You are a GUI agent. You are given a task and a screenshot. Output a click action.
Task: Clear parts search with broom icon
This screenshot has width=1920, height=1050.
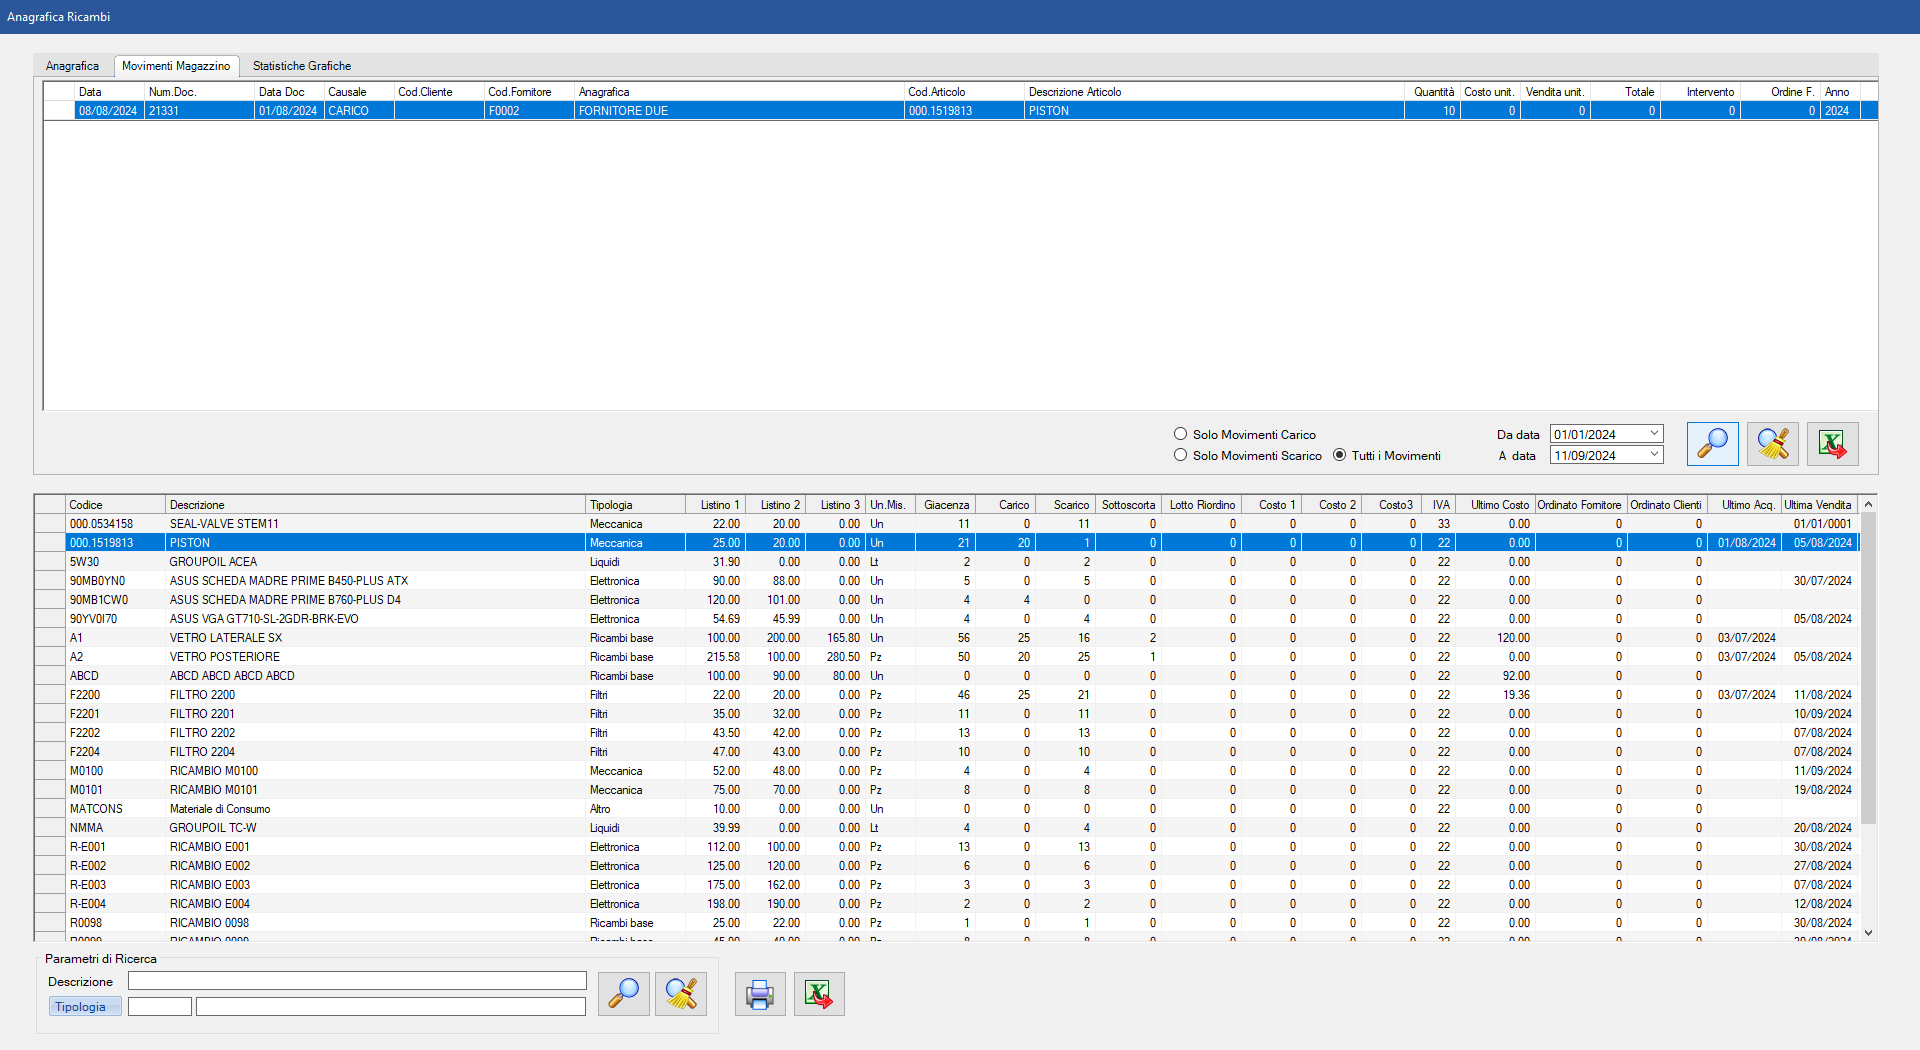coord(681,994)
